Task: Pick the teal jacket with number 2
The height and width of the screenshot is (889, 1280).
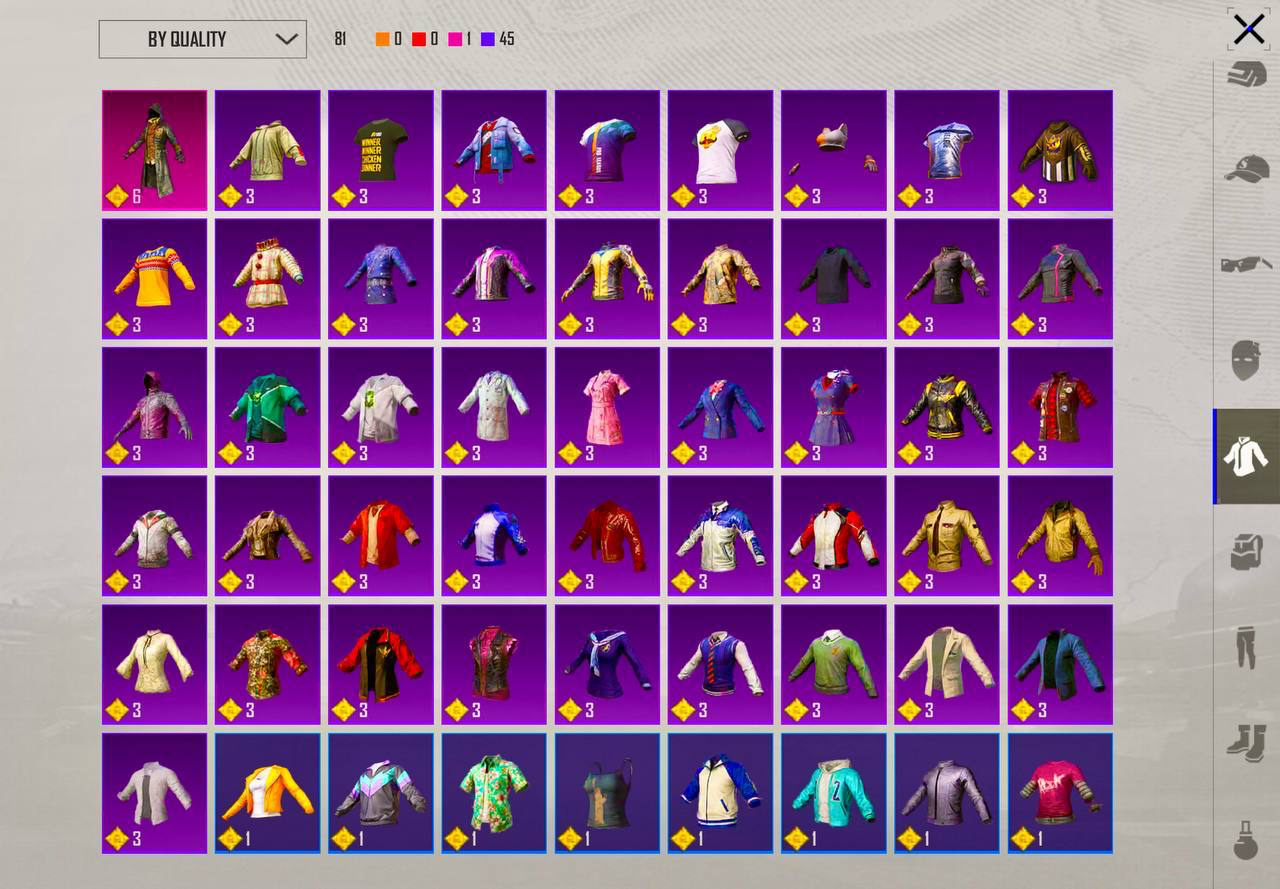Action: (834, 793)
